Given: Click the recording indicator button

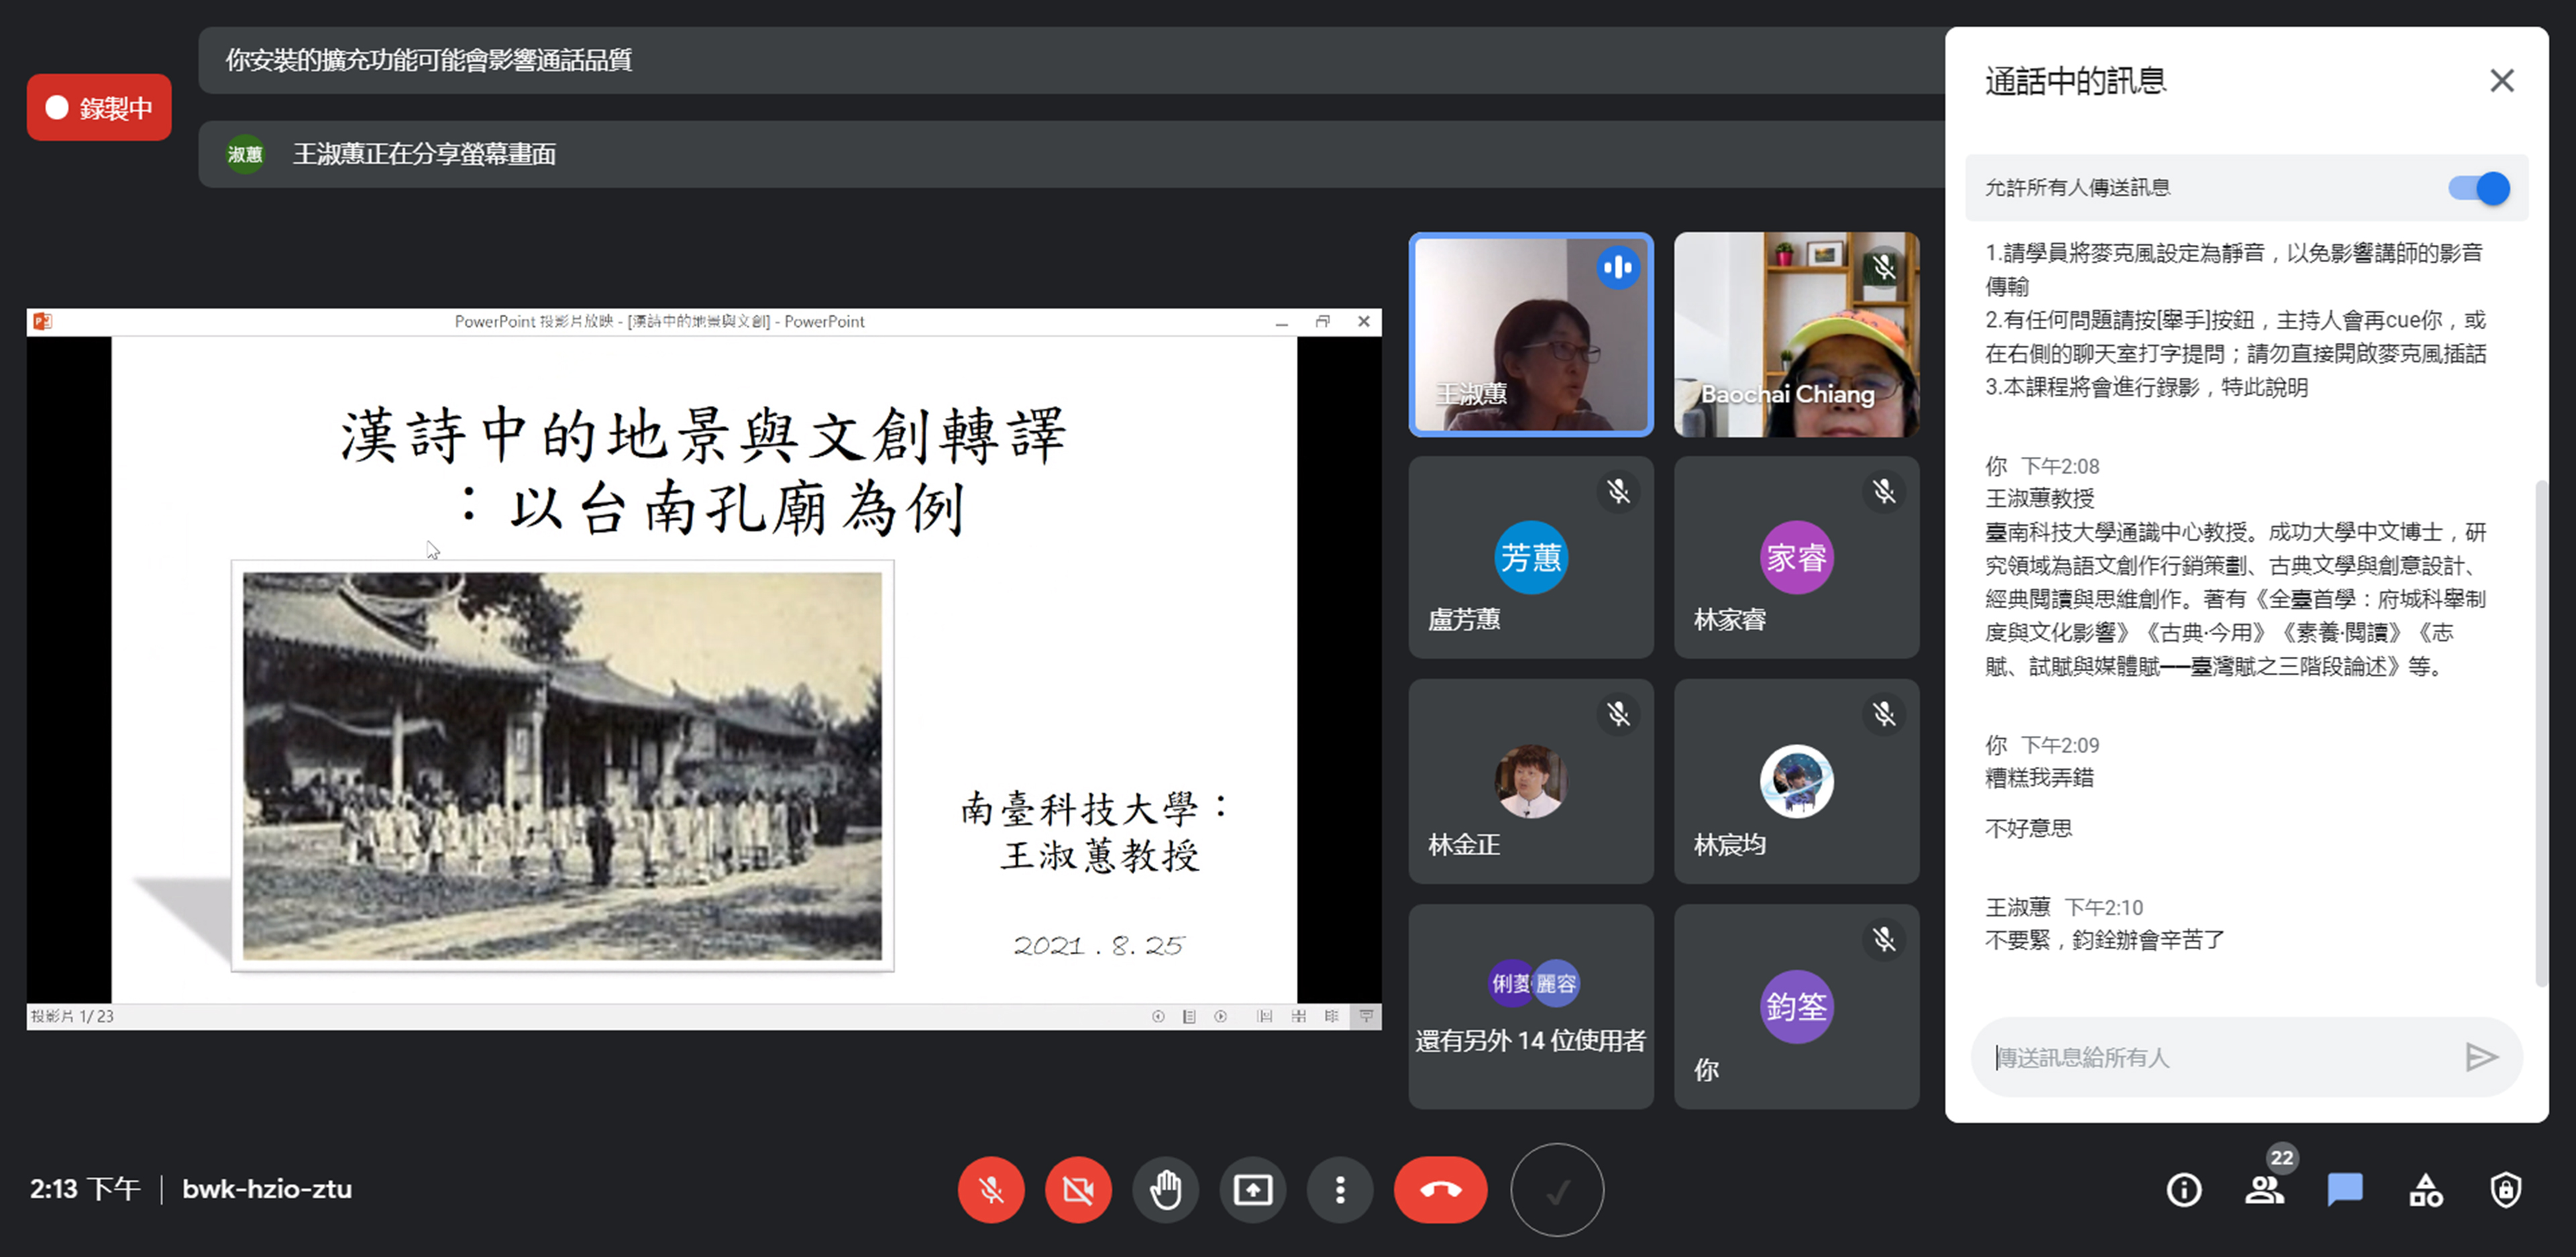Looking at the screenshot, I should [99, 108].
